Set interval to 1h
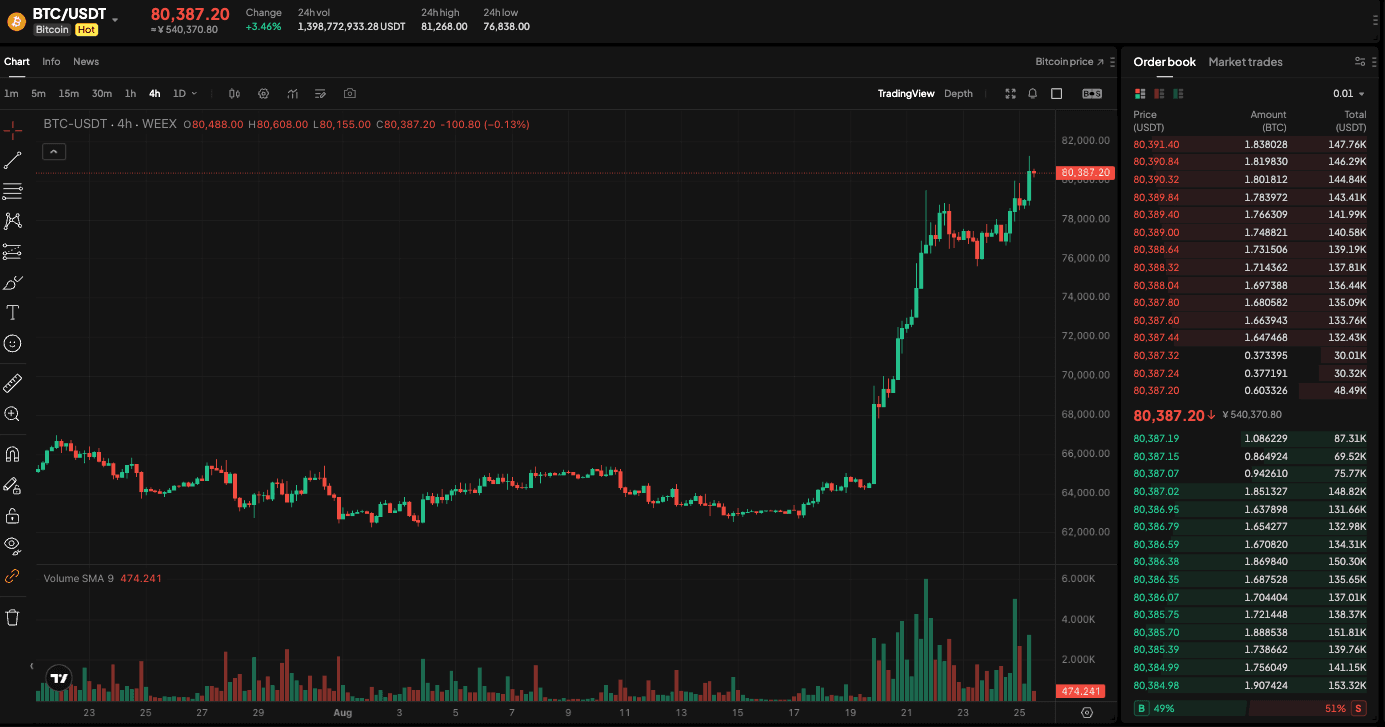The height and width of the screenshot is (727, 1385). (130, 94)
